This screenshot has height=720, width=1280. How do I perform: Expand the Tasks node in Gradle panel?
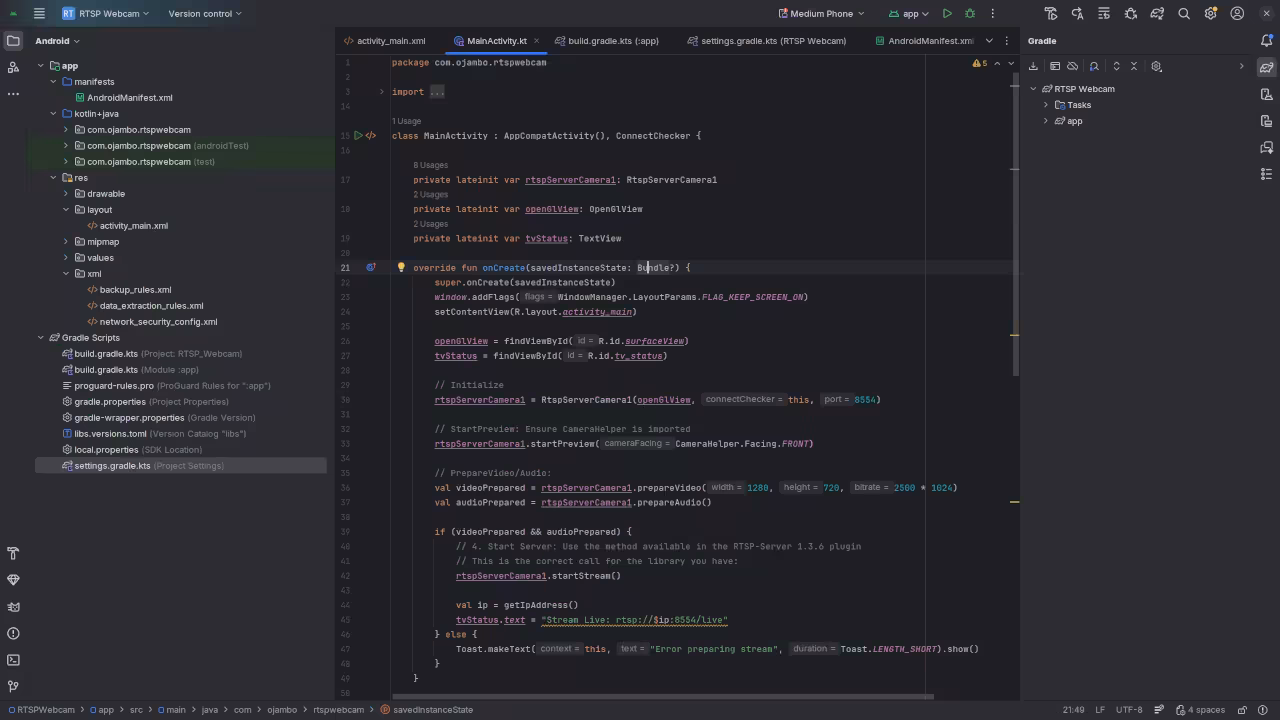[1046, 105]
